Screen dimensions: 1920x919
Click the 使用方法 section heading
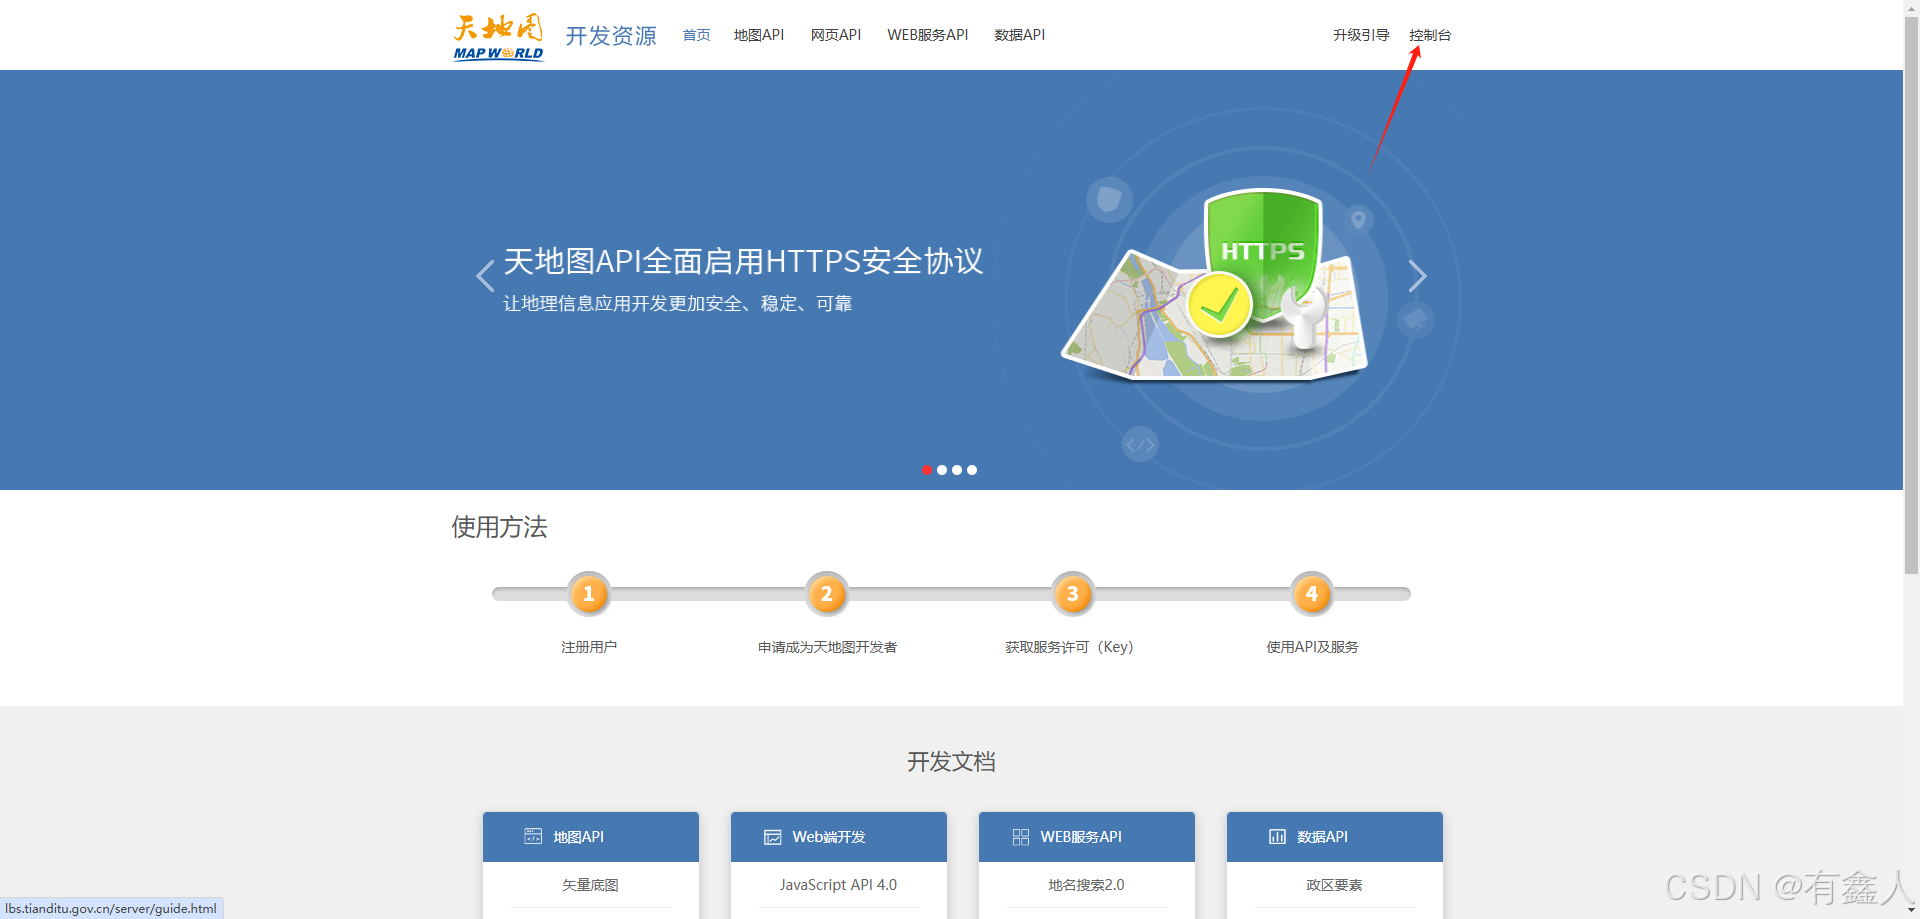pos(499,527)
